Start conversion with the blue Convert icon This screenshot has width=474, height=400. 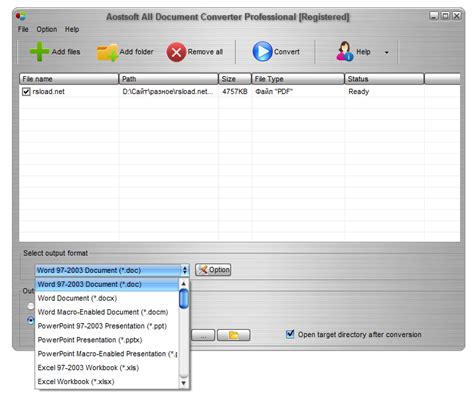(262, 51)
